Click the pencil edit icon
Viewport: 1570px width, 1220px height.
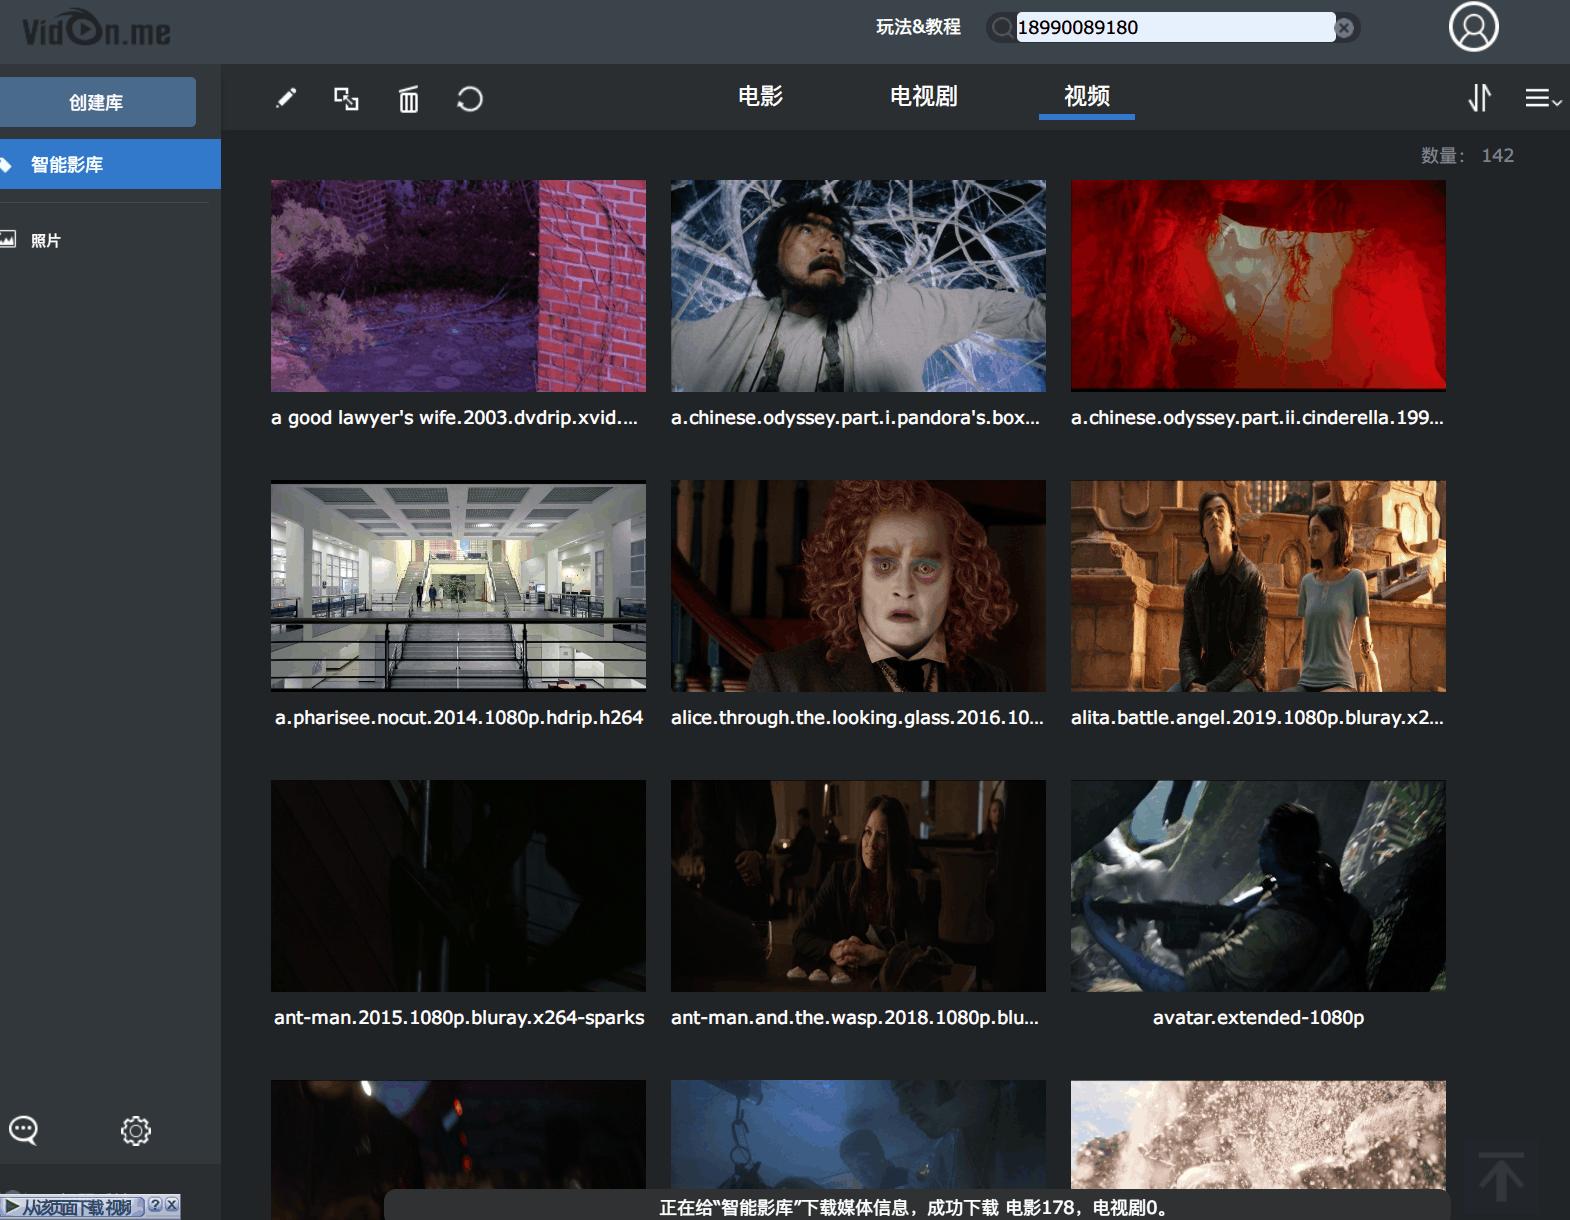point(286,98)
